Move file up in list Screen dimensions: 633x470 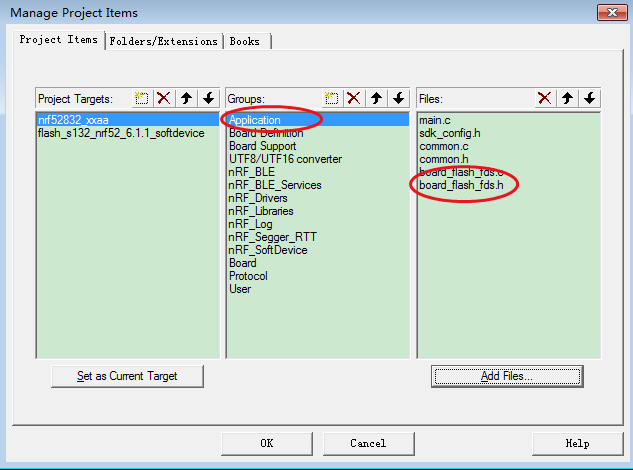pyautogui.click(x=567, y=98)
